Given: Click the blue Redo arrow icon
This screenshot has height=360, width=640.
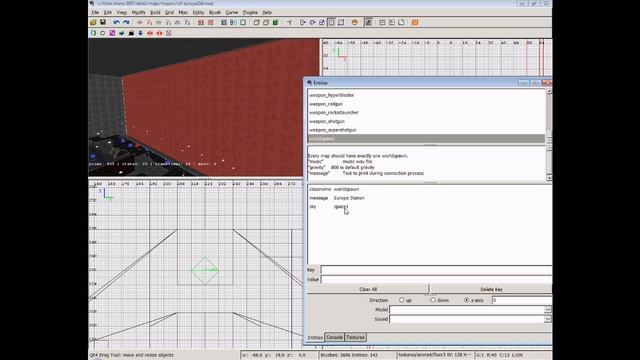Looking at the screenshot, I should [126, 22].
